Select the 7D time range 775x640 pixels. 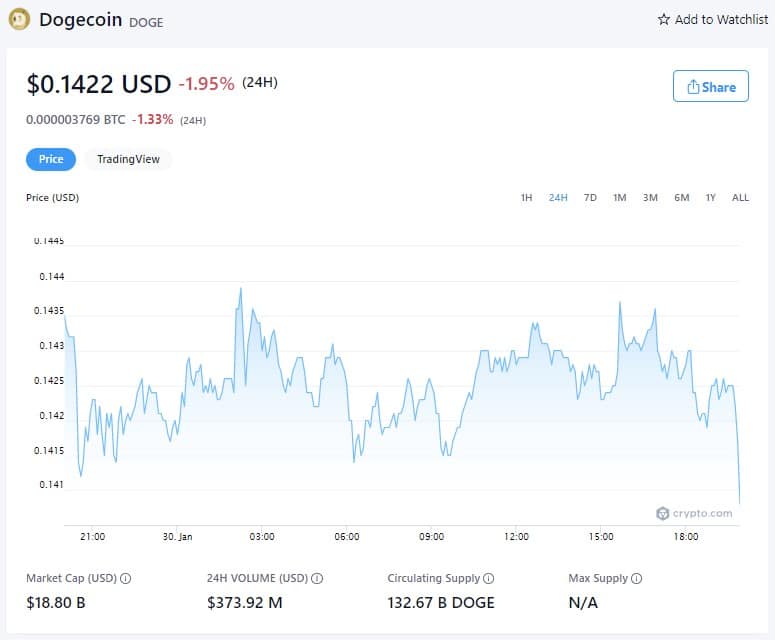tap(590, 198)
